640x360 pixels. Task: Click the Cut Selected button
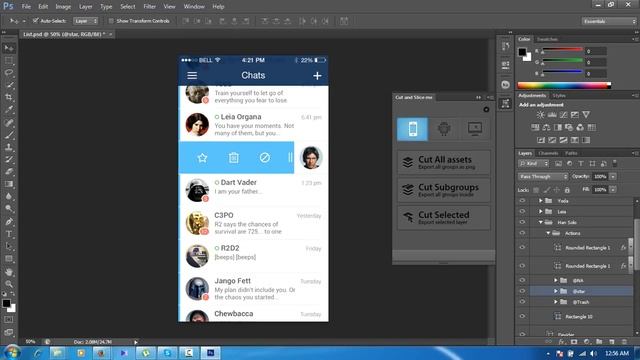tap(444, 217)
